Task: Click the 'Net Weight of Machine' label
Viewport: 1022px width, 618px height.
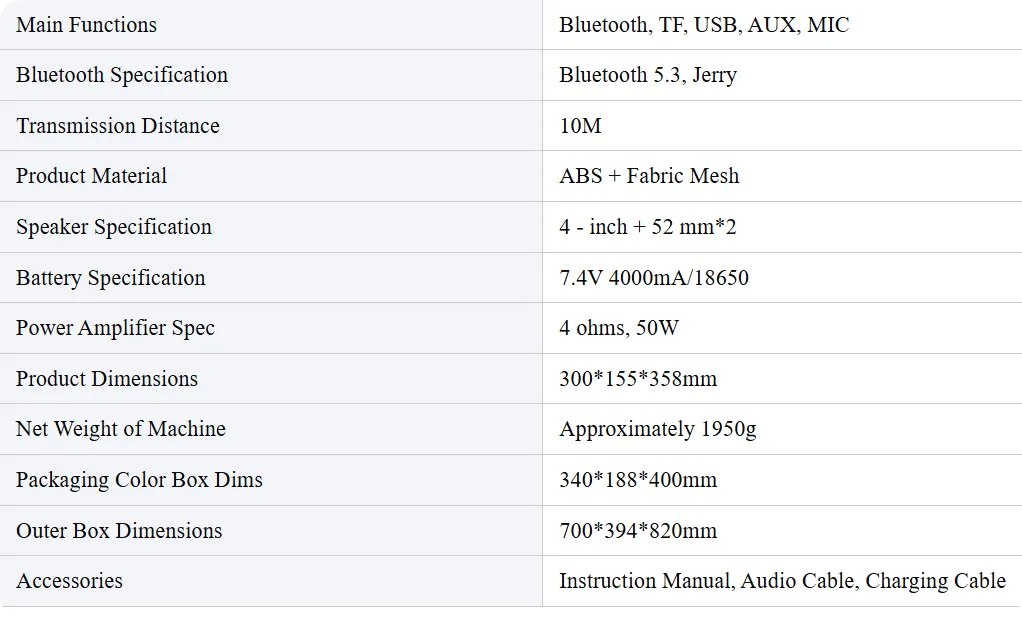Action: (121, 429)
